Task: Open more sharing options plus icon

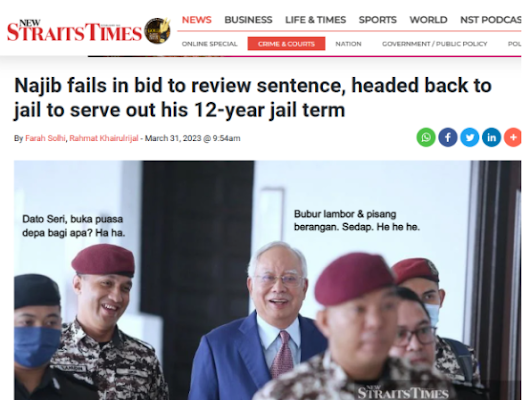Action: coord(513,137)
